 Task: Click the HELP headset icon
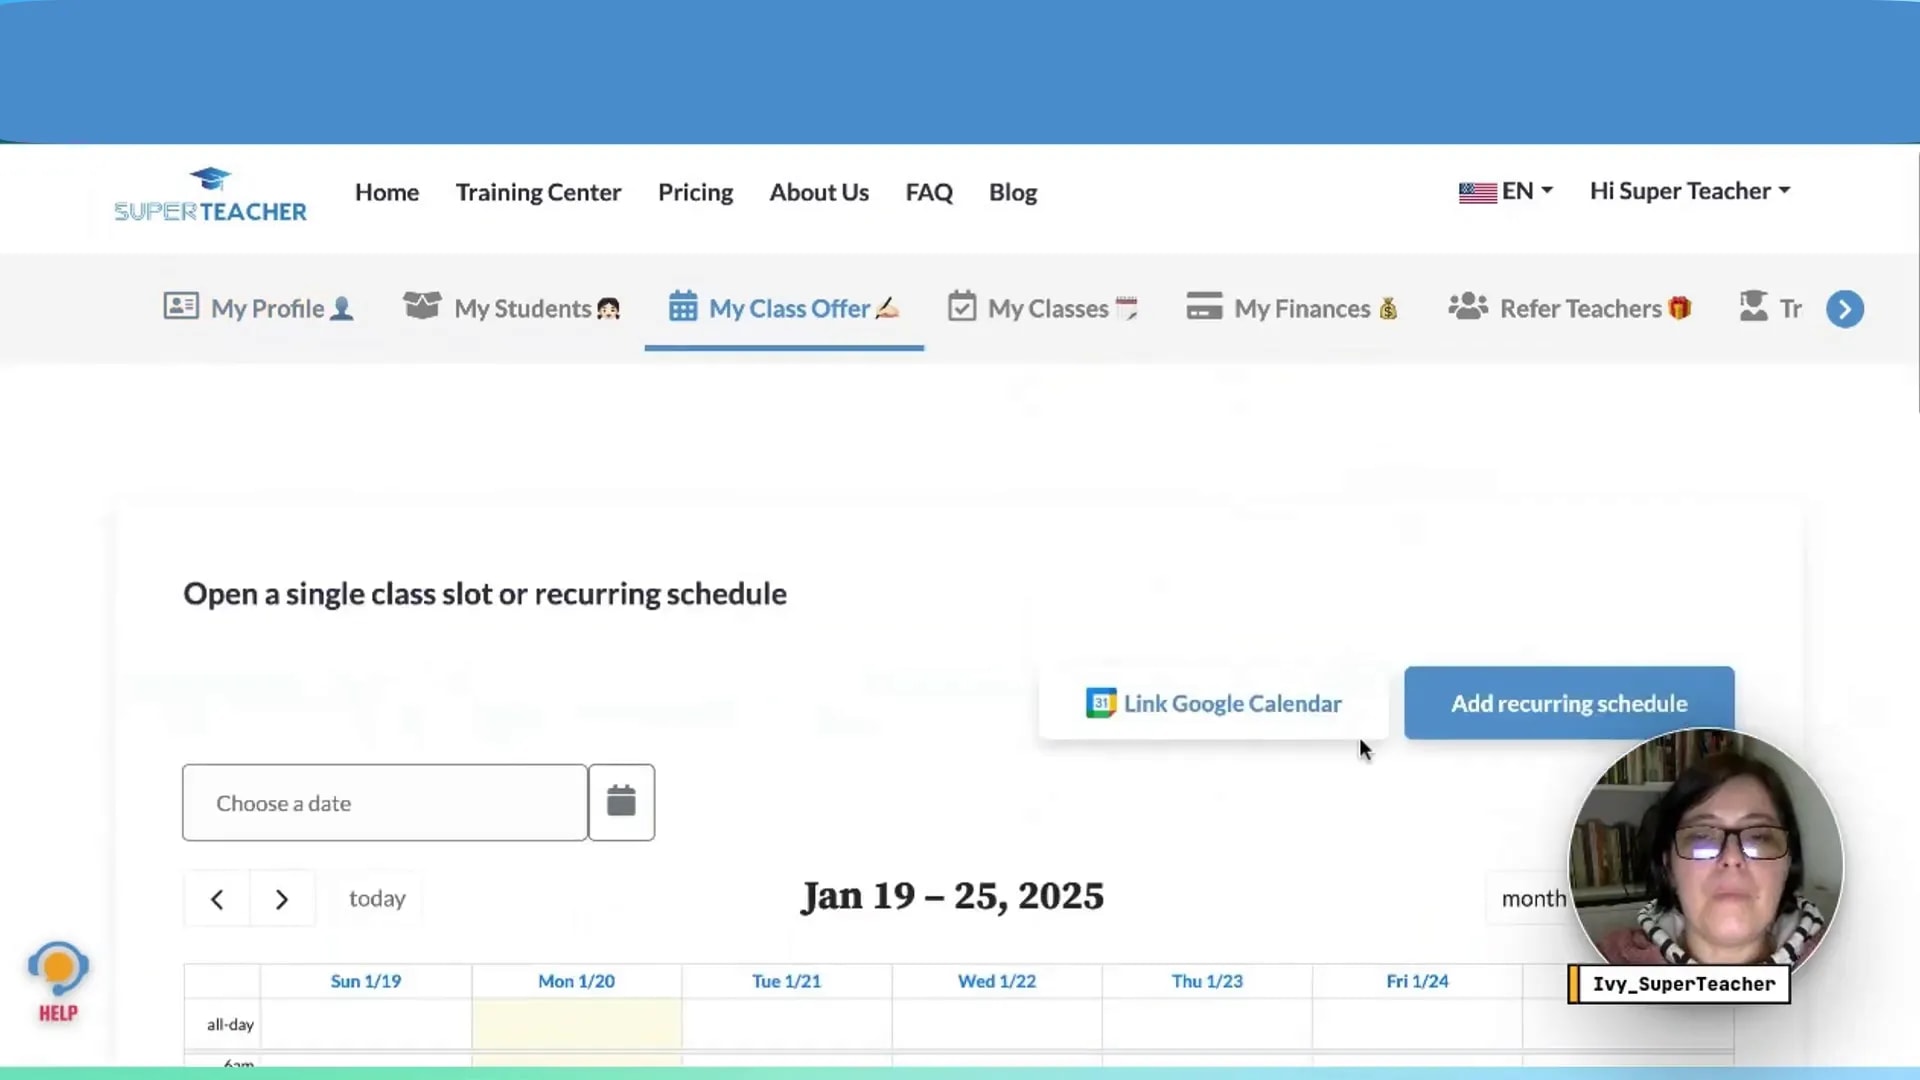57,968
